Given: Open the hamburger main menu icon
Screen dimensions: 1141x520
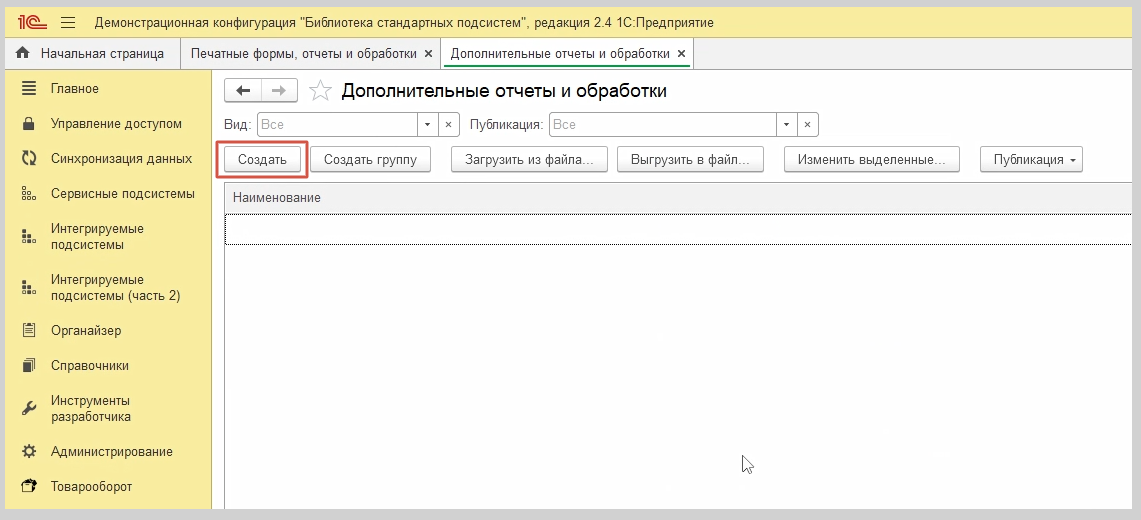Looking at the screenshot, I should [68, 22].
